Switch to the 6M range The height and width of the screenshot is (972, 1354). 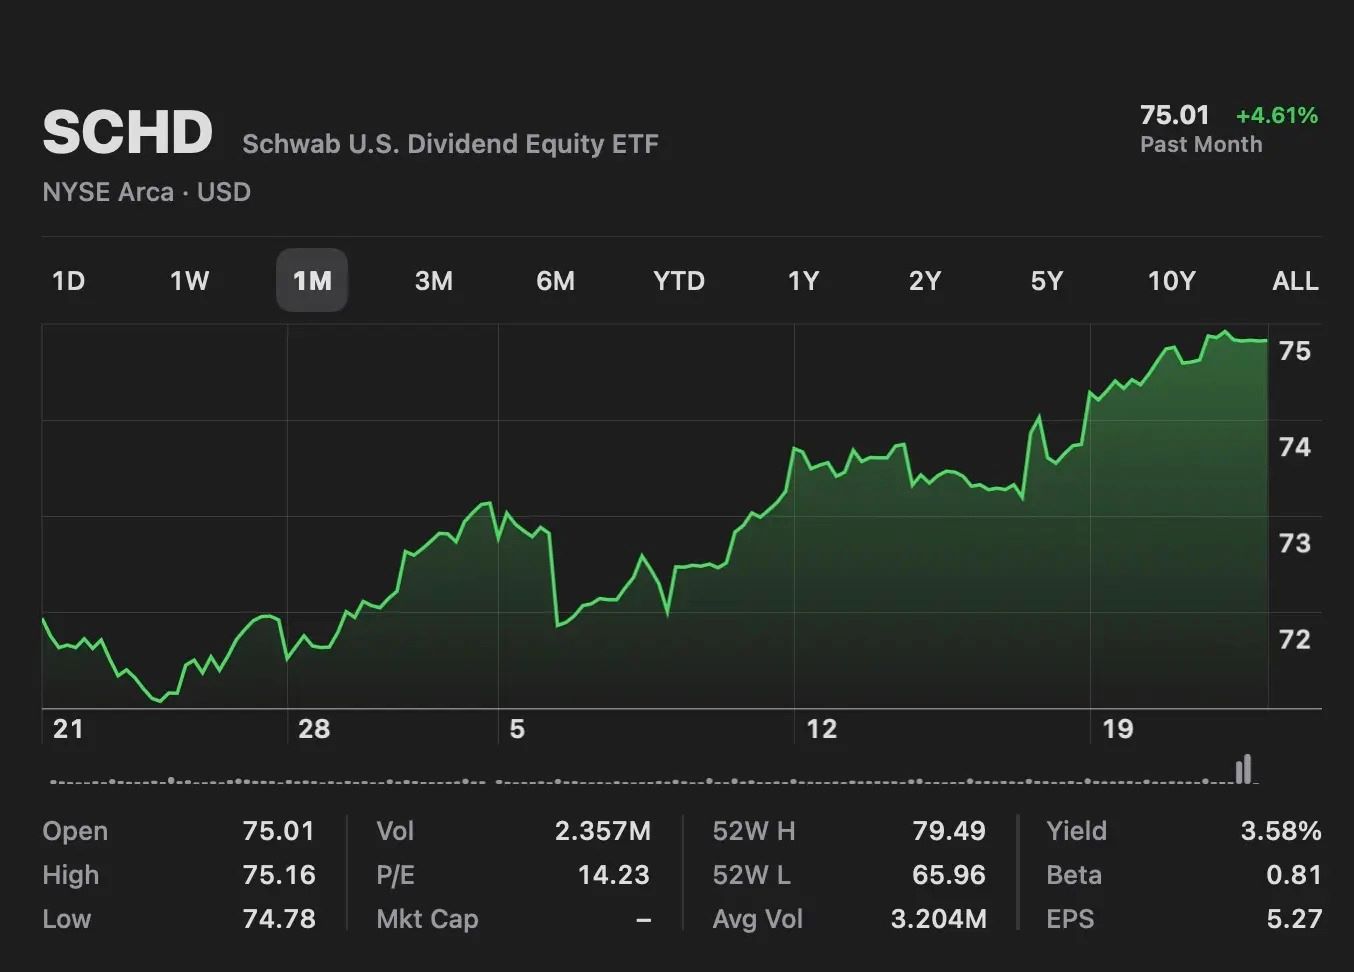coord(555,281)
